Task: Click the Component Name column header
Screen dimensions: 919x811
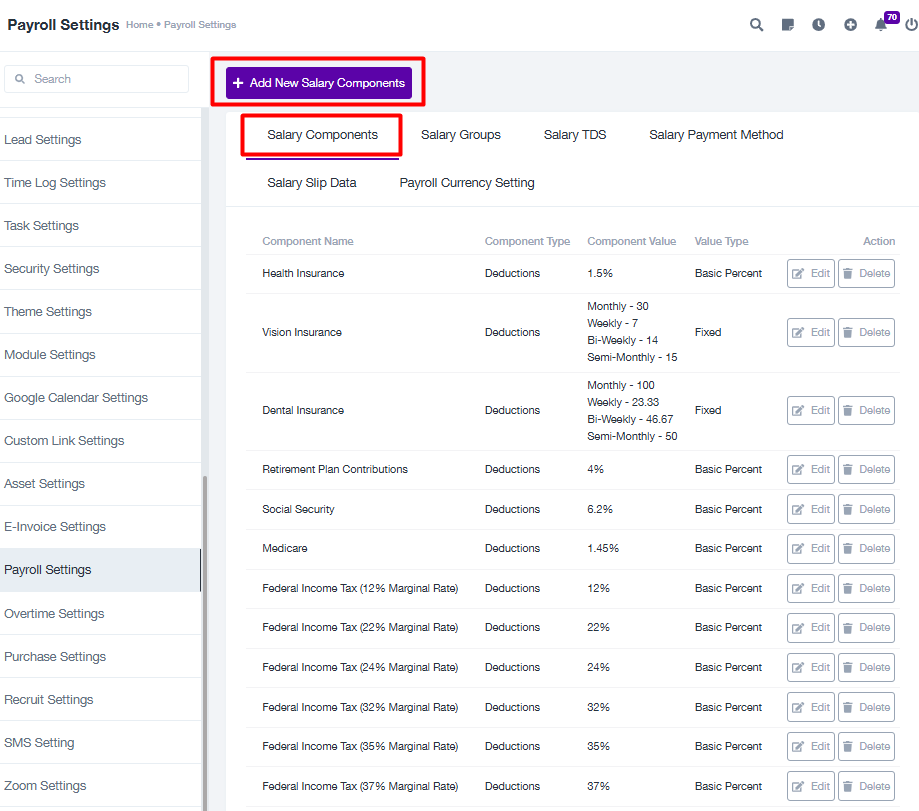Action: (x=308, y=241)
